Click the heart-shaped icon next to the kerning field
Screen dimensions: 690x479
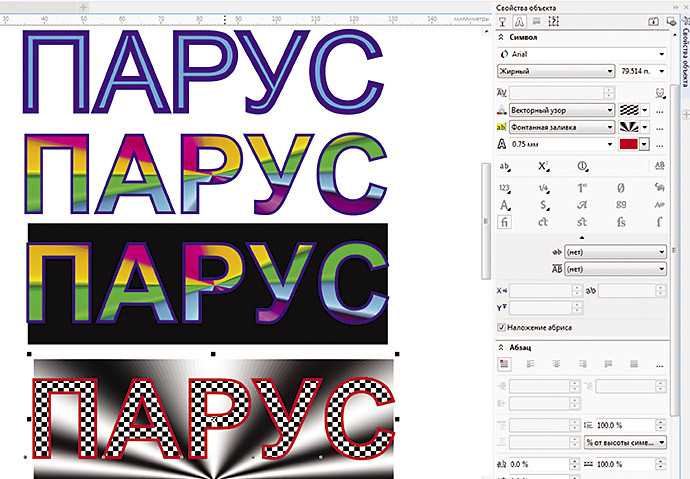(659, 93)
